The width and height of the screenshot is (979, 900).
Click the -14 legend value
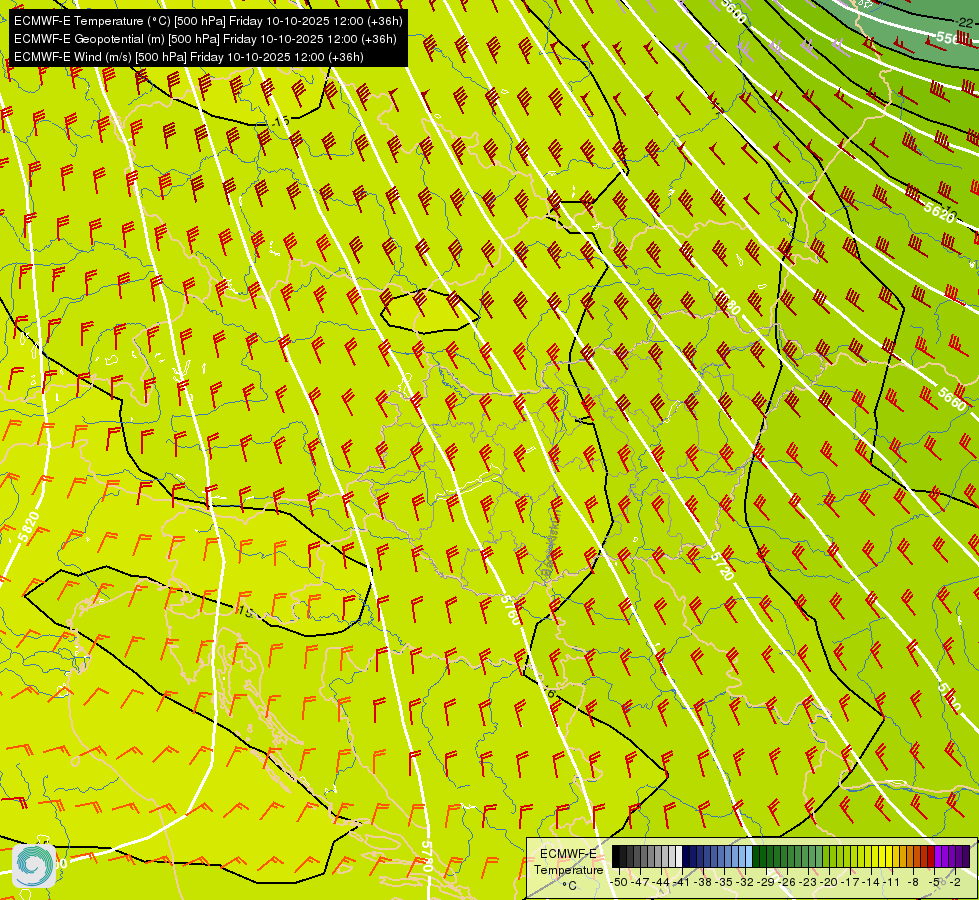(x=871, y=882)
